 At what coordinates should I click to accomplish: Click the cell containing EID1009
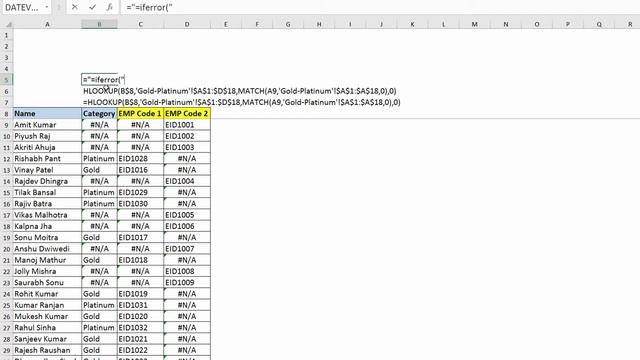tap(187, 282)
